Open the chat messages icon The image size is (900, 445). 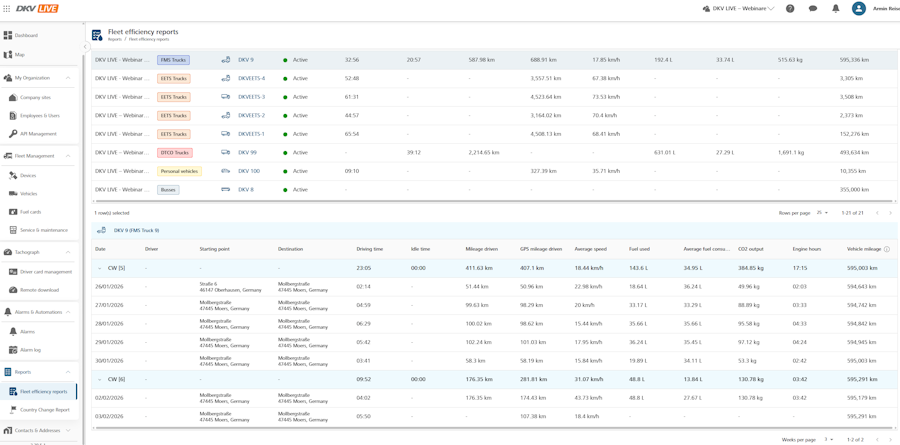point(813,9)
